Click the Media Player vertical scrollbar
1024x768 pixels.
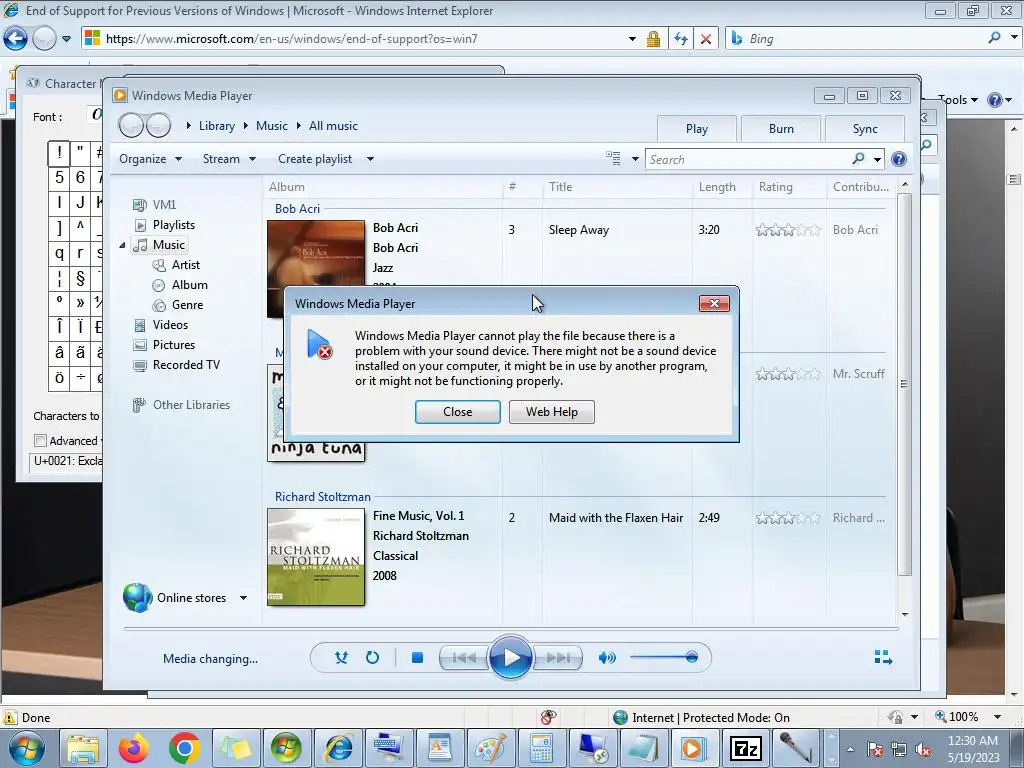click(x=904, y=384)
